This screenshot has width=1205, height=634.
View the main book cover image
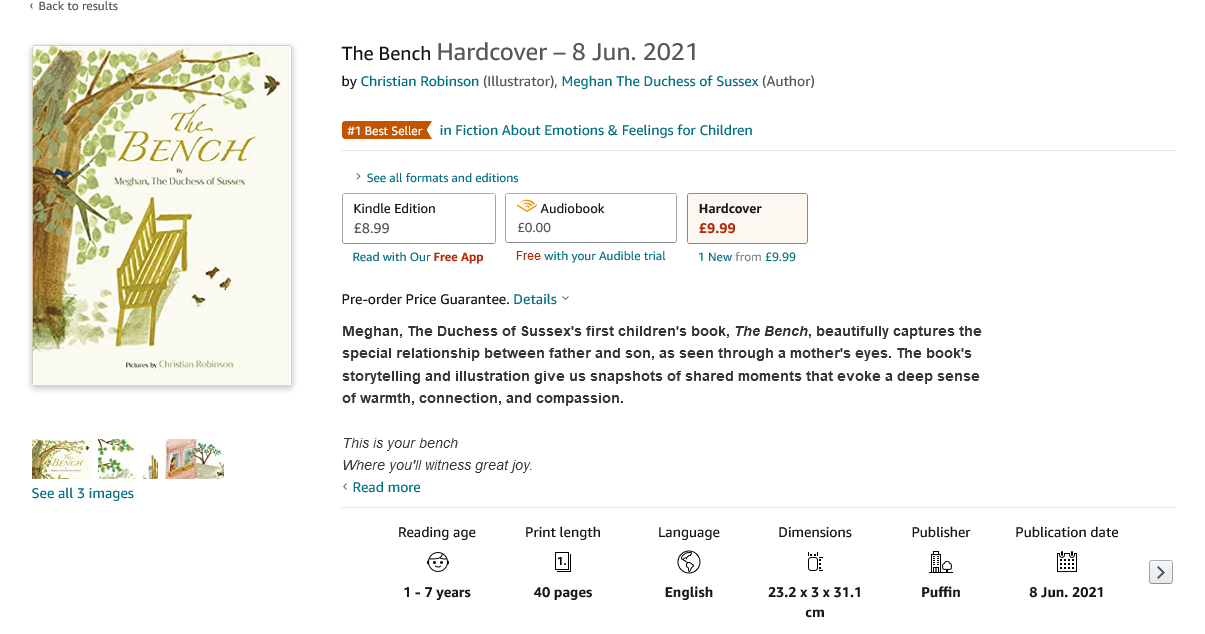162,215
